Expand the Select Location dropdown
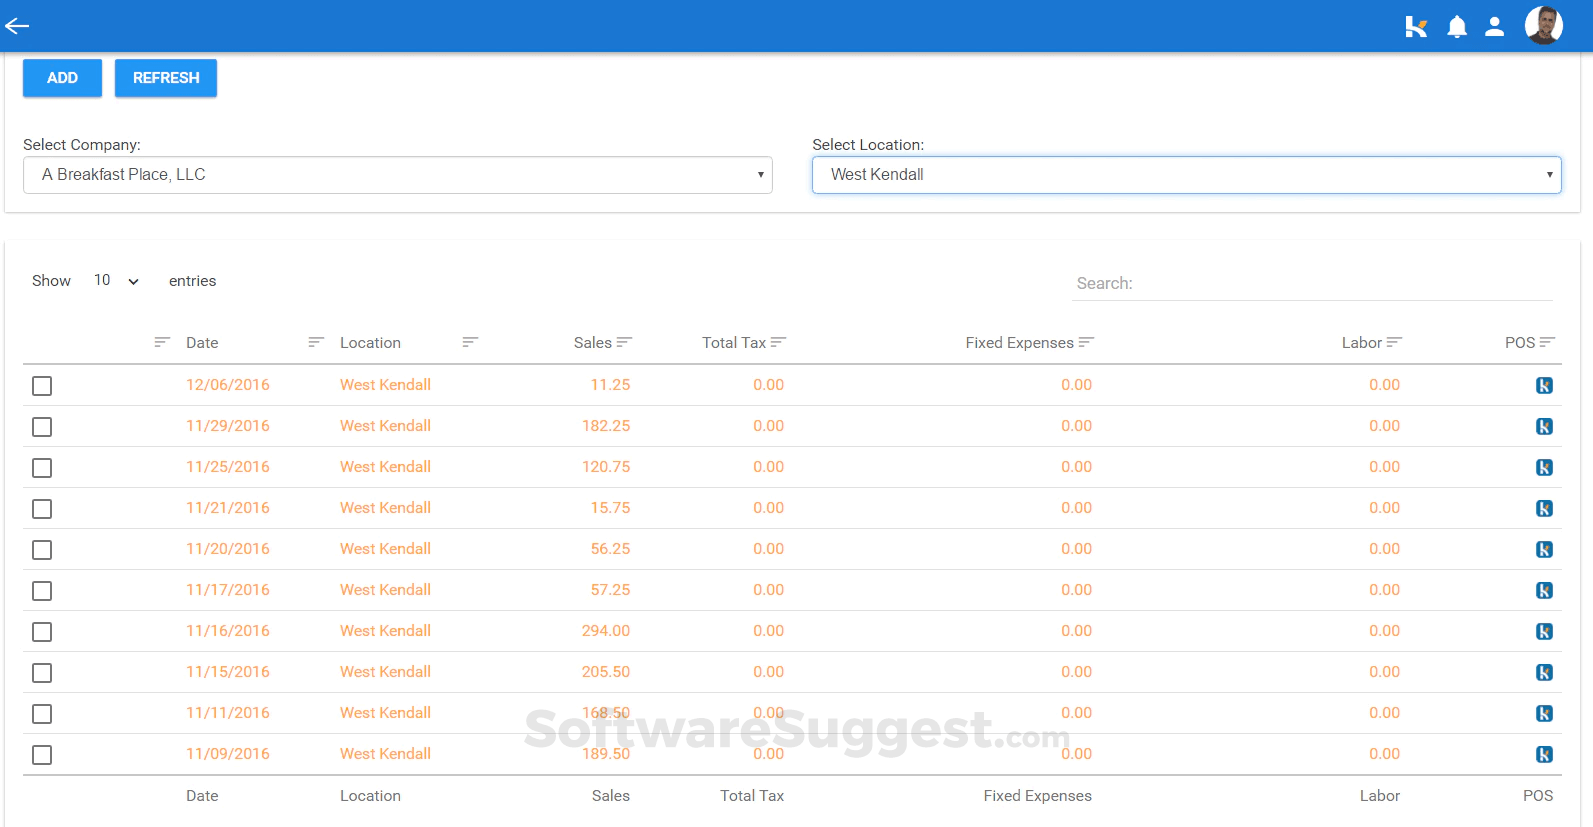The height and width of the screenshot is (827, 1593). point(1186,175)
